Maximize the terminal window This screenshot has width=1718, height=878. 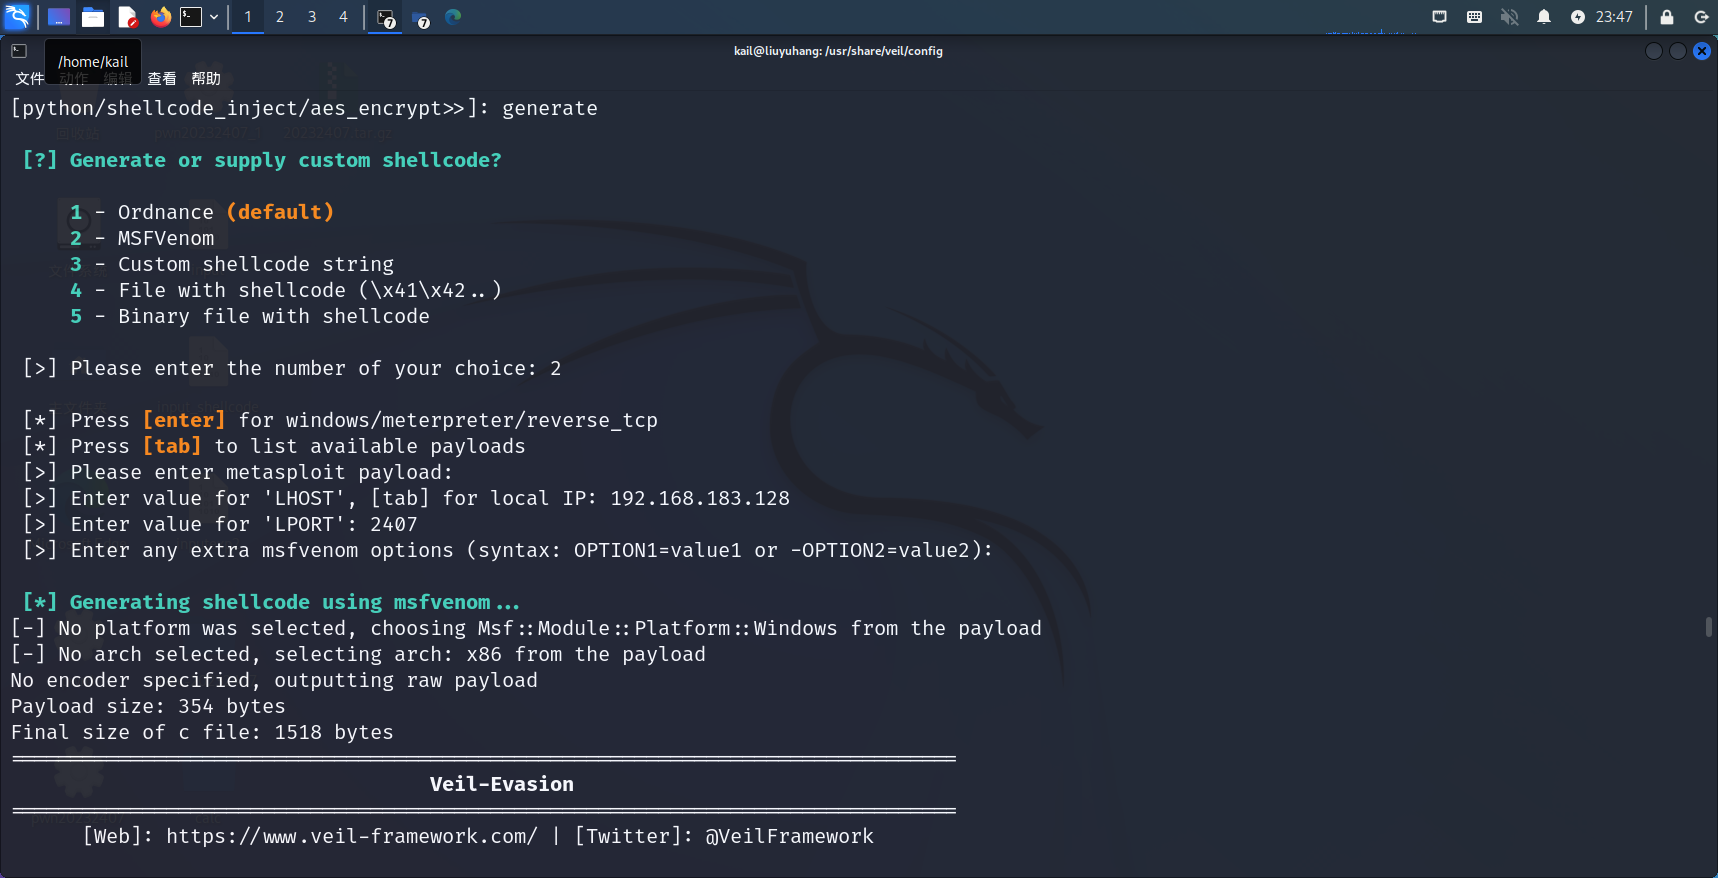pos(1678,51)
